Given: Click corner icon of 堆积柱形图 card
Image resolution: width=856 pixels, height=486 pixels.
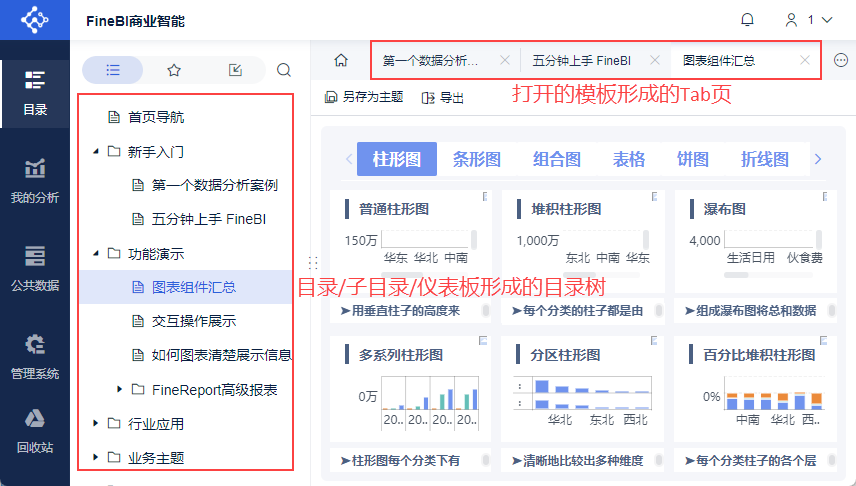Looking at the screenshot, I should 655,196.
